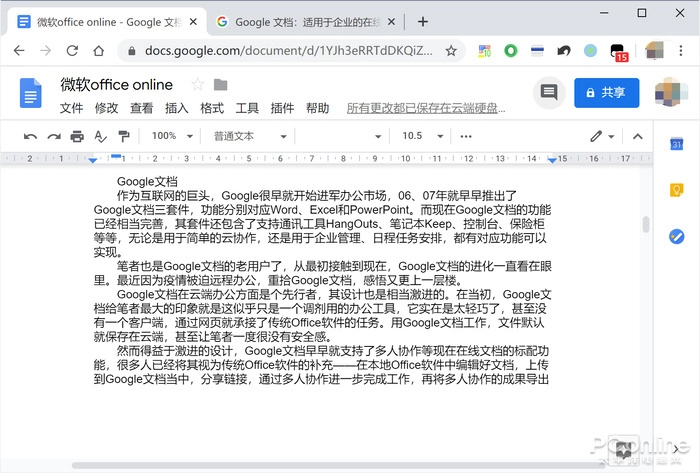Bookmark this page with the star

click(x=451, y=50)
